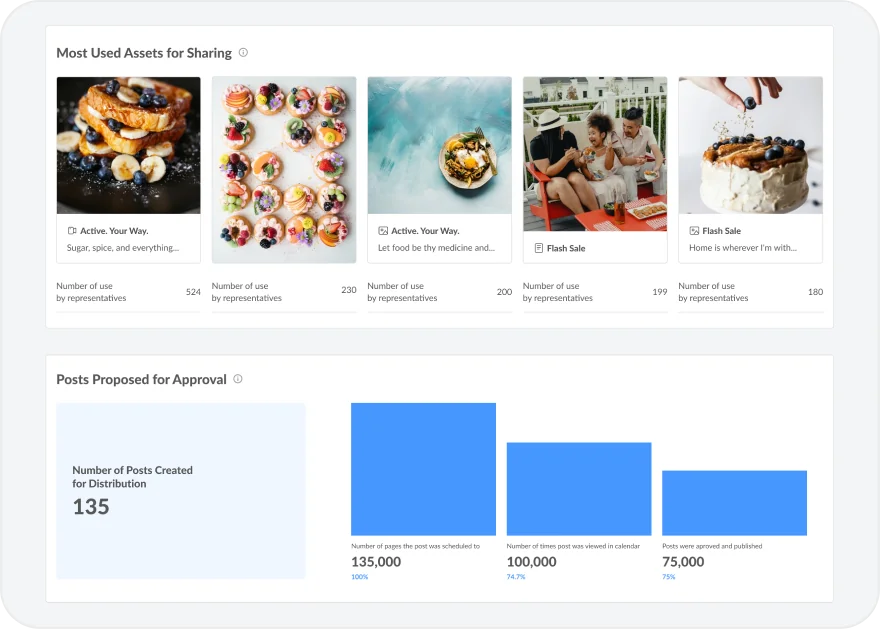Open the French toast with blueberries thumbnail
Viewport: 880px width, 629px height.
pos(128,145)
